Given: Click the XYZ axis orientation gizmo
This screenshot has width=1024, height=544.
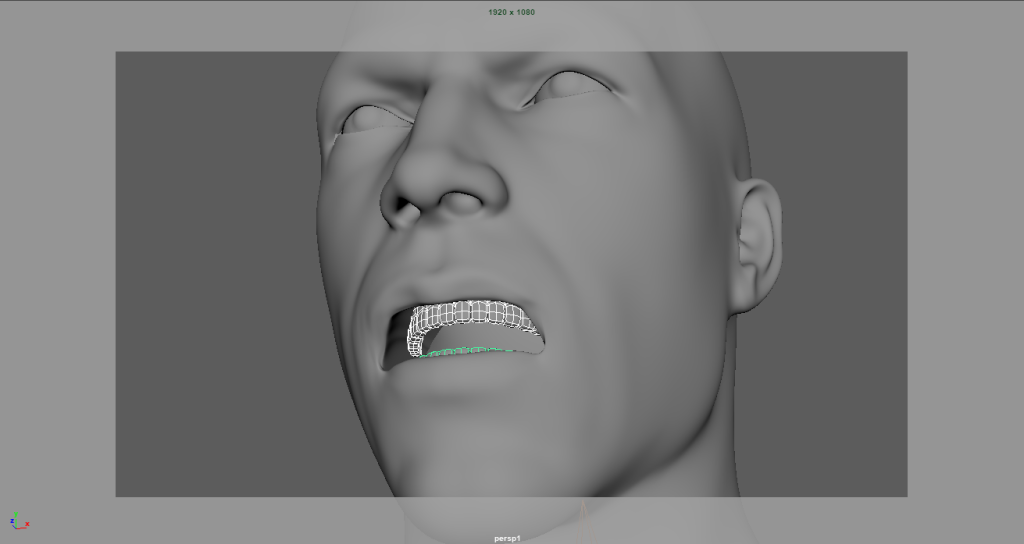Looking at the screenshot, I should coord(19,521).
